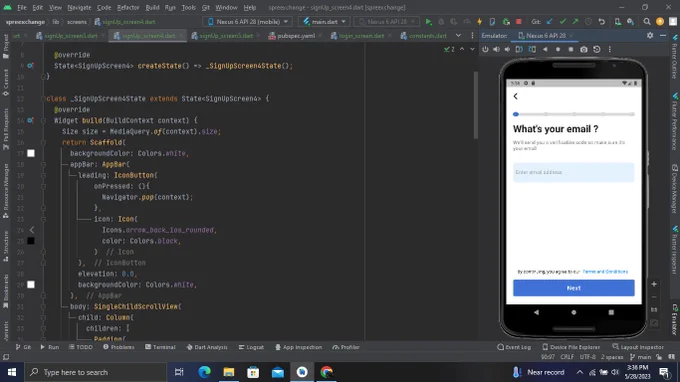Image resolution: width=680 pixels, height=382 pixels.
Task: Open Search Everywhere magnifier icon
Action: click(x=647, y=21)
